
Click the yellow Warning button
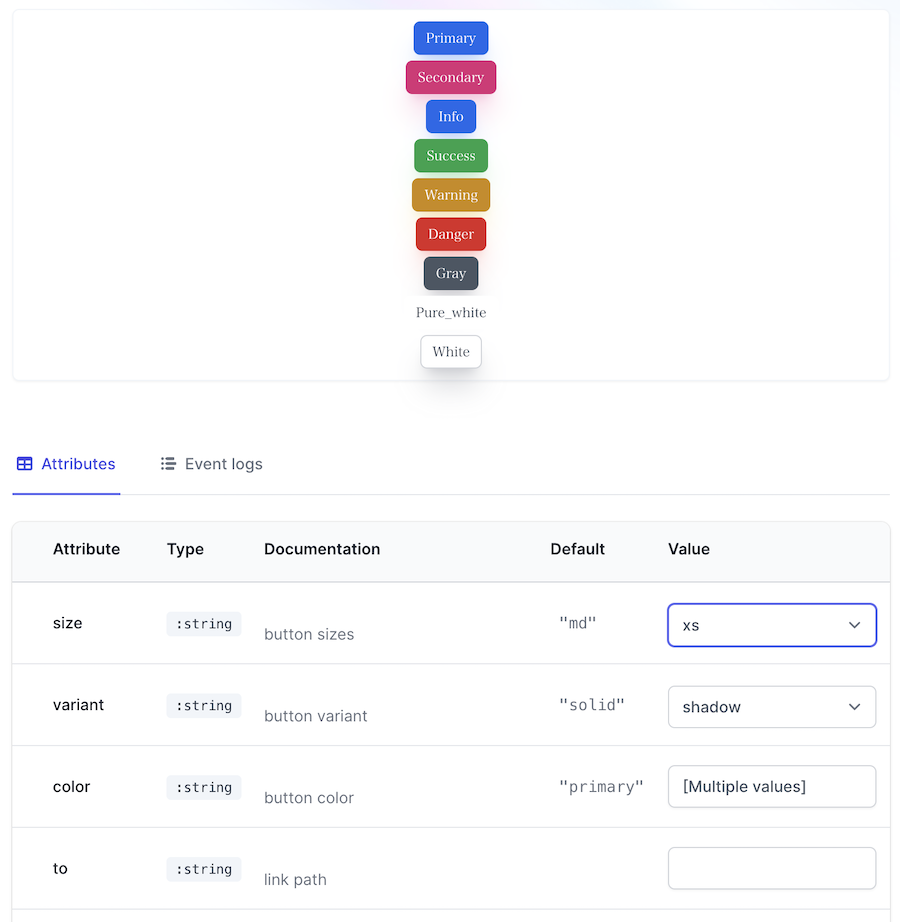(x=451, y=195)
